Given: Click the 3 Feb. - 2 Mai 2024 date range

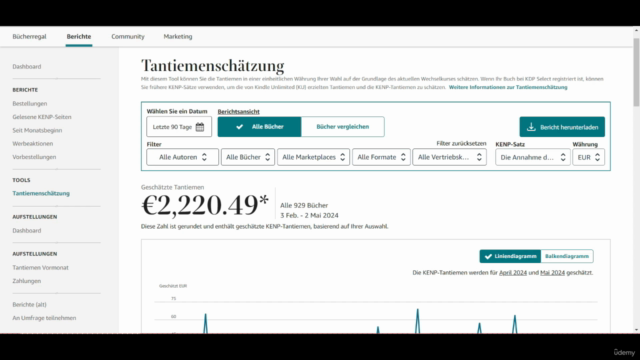Looking at the screenshot, I should click(309, 216).
